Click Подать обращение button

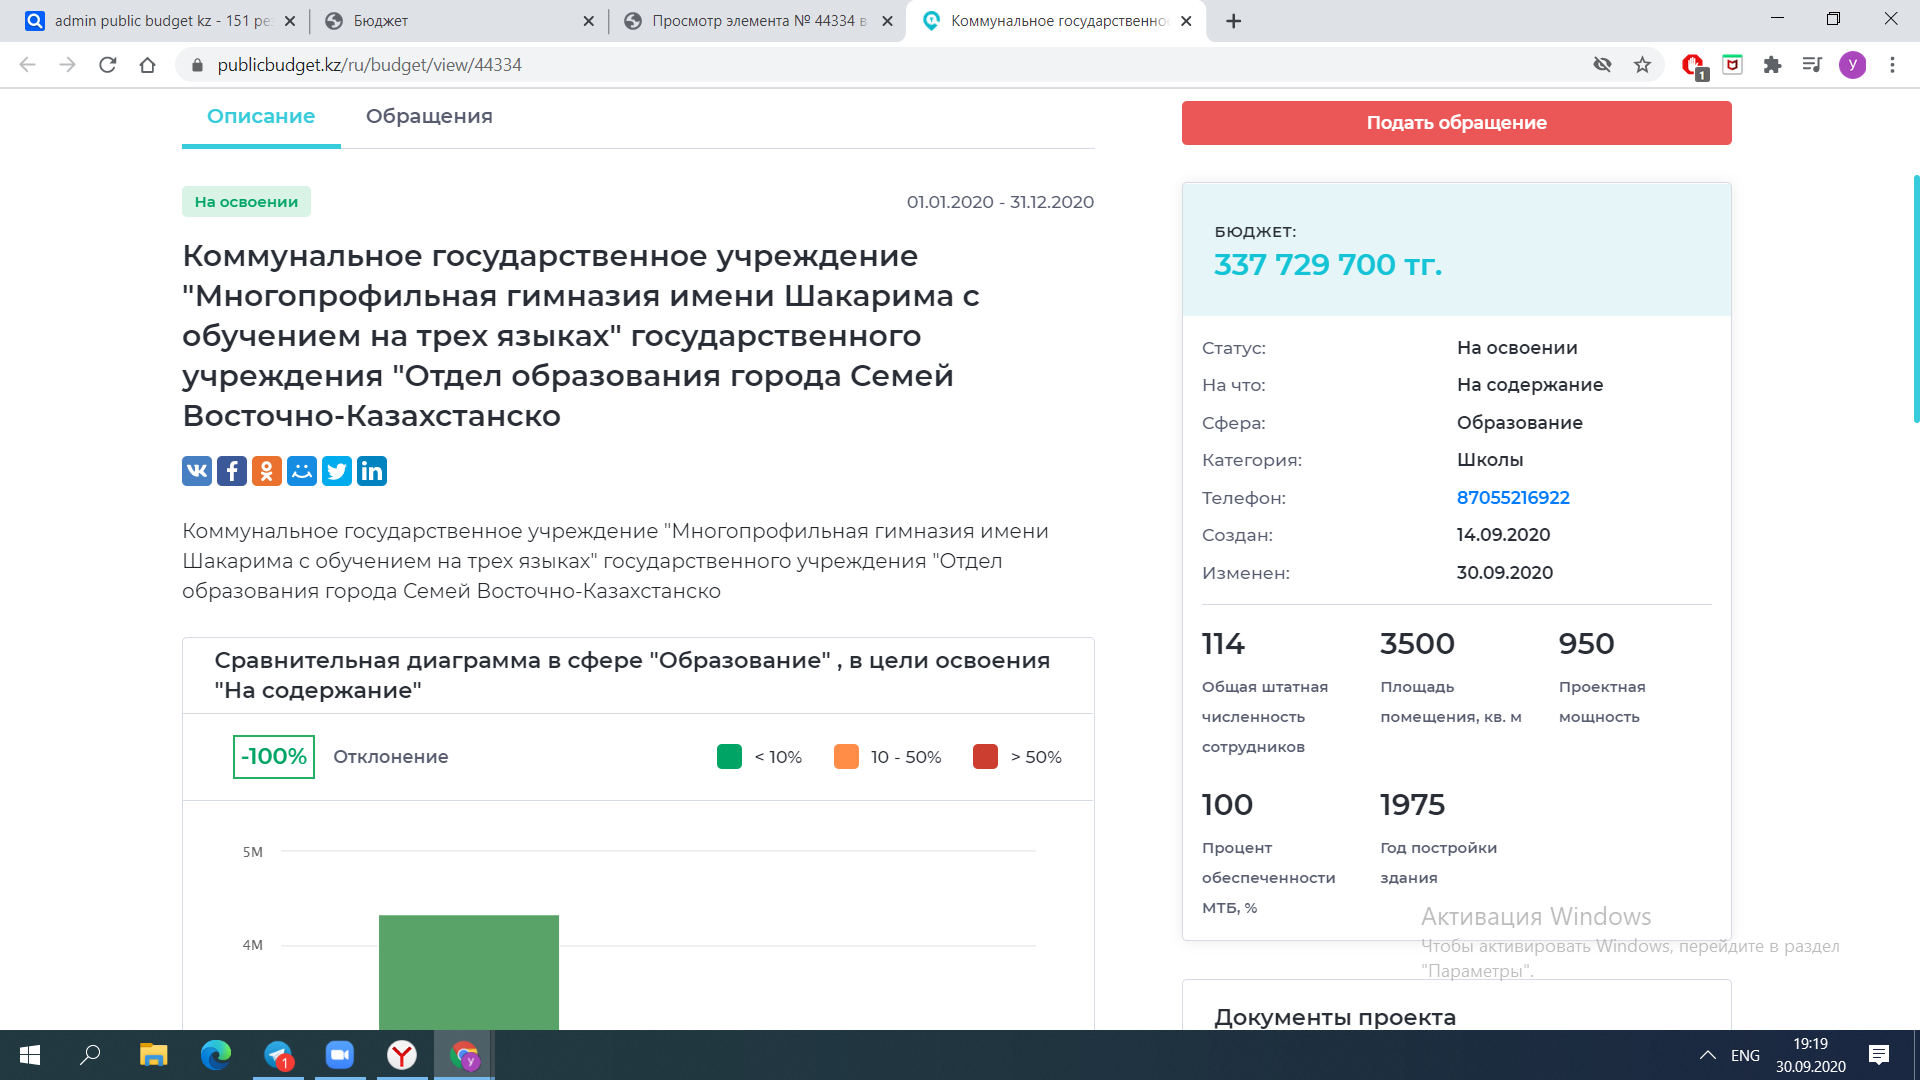[x=1456, y=123]
